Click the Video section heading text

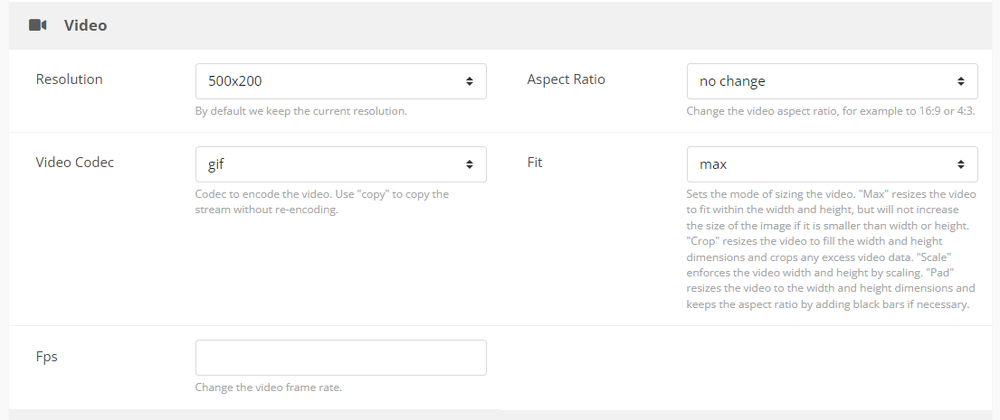(x=85, y=25)
